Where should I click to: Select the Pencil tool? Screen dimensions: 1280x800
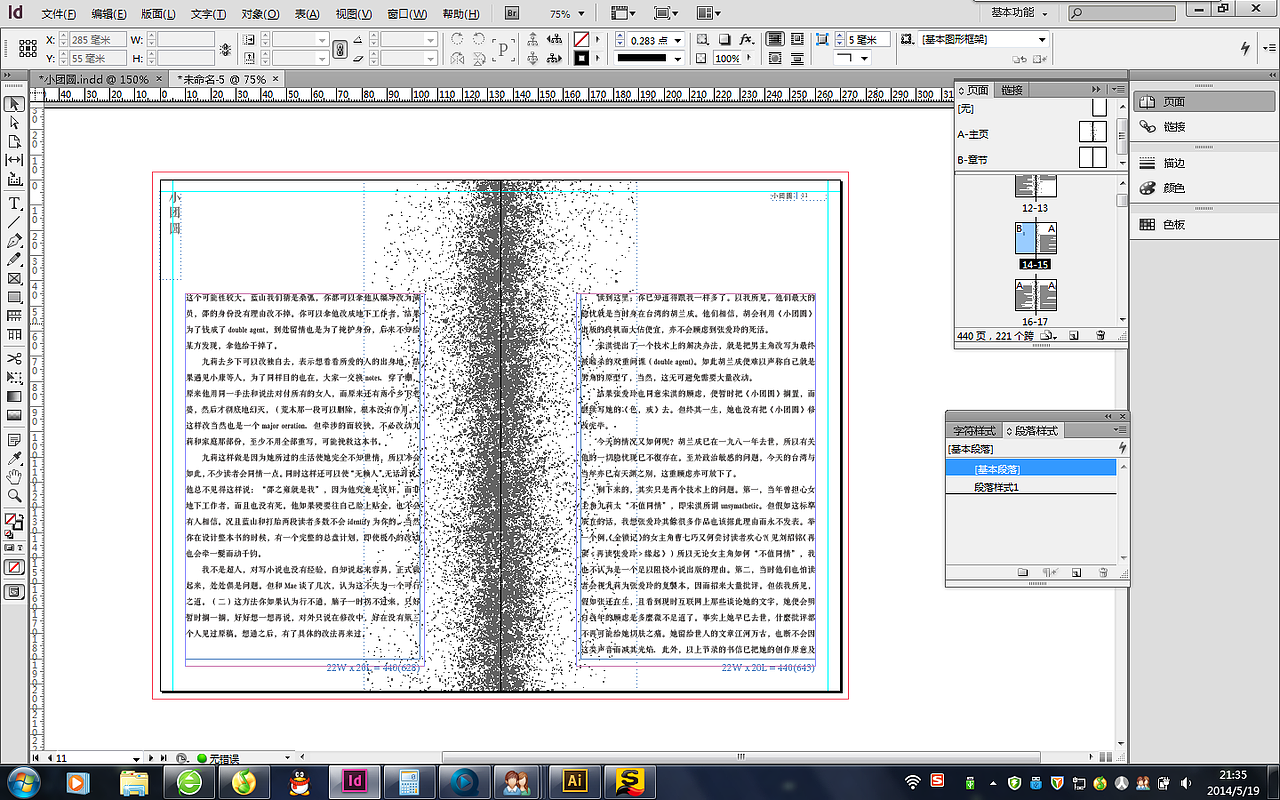pos(14,259)
